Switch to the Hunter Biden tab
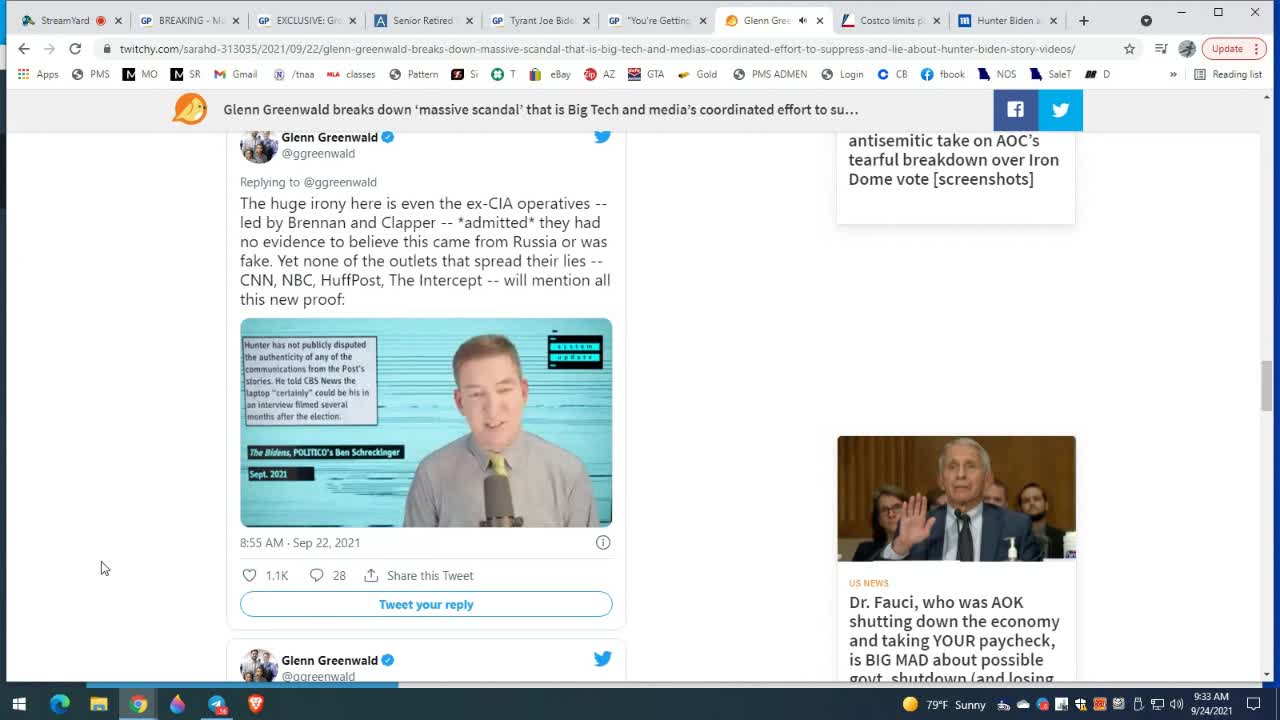Viewport: 1280px width, 720px height. point(1005,20)
